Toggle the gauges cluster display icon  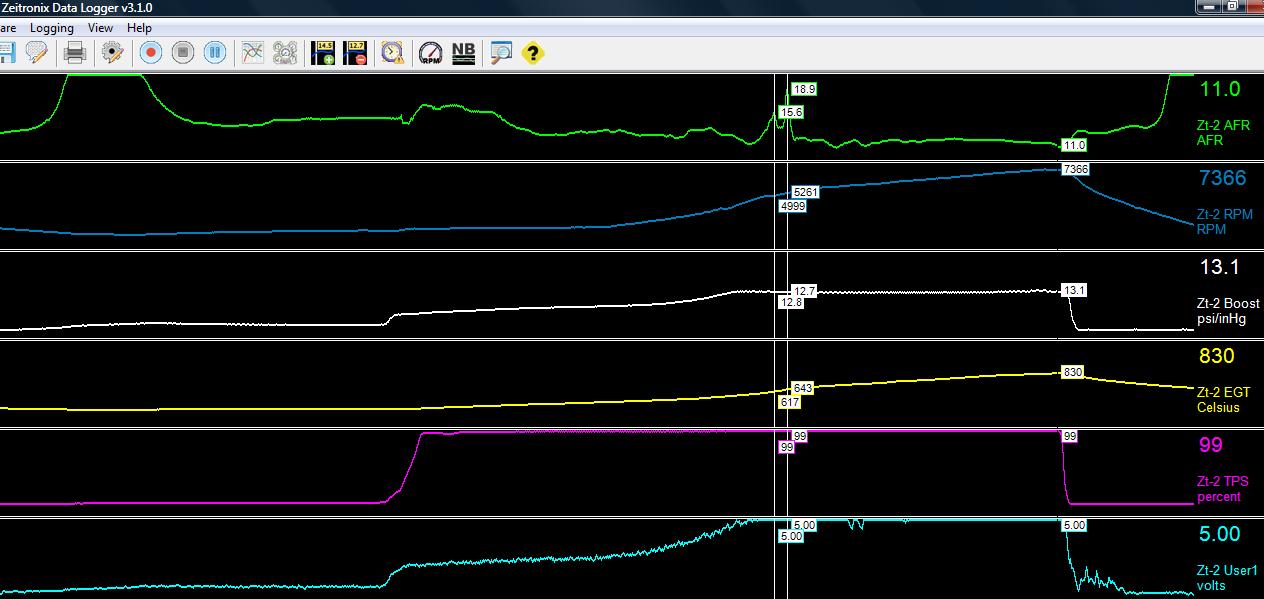(x=284, y=52)
